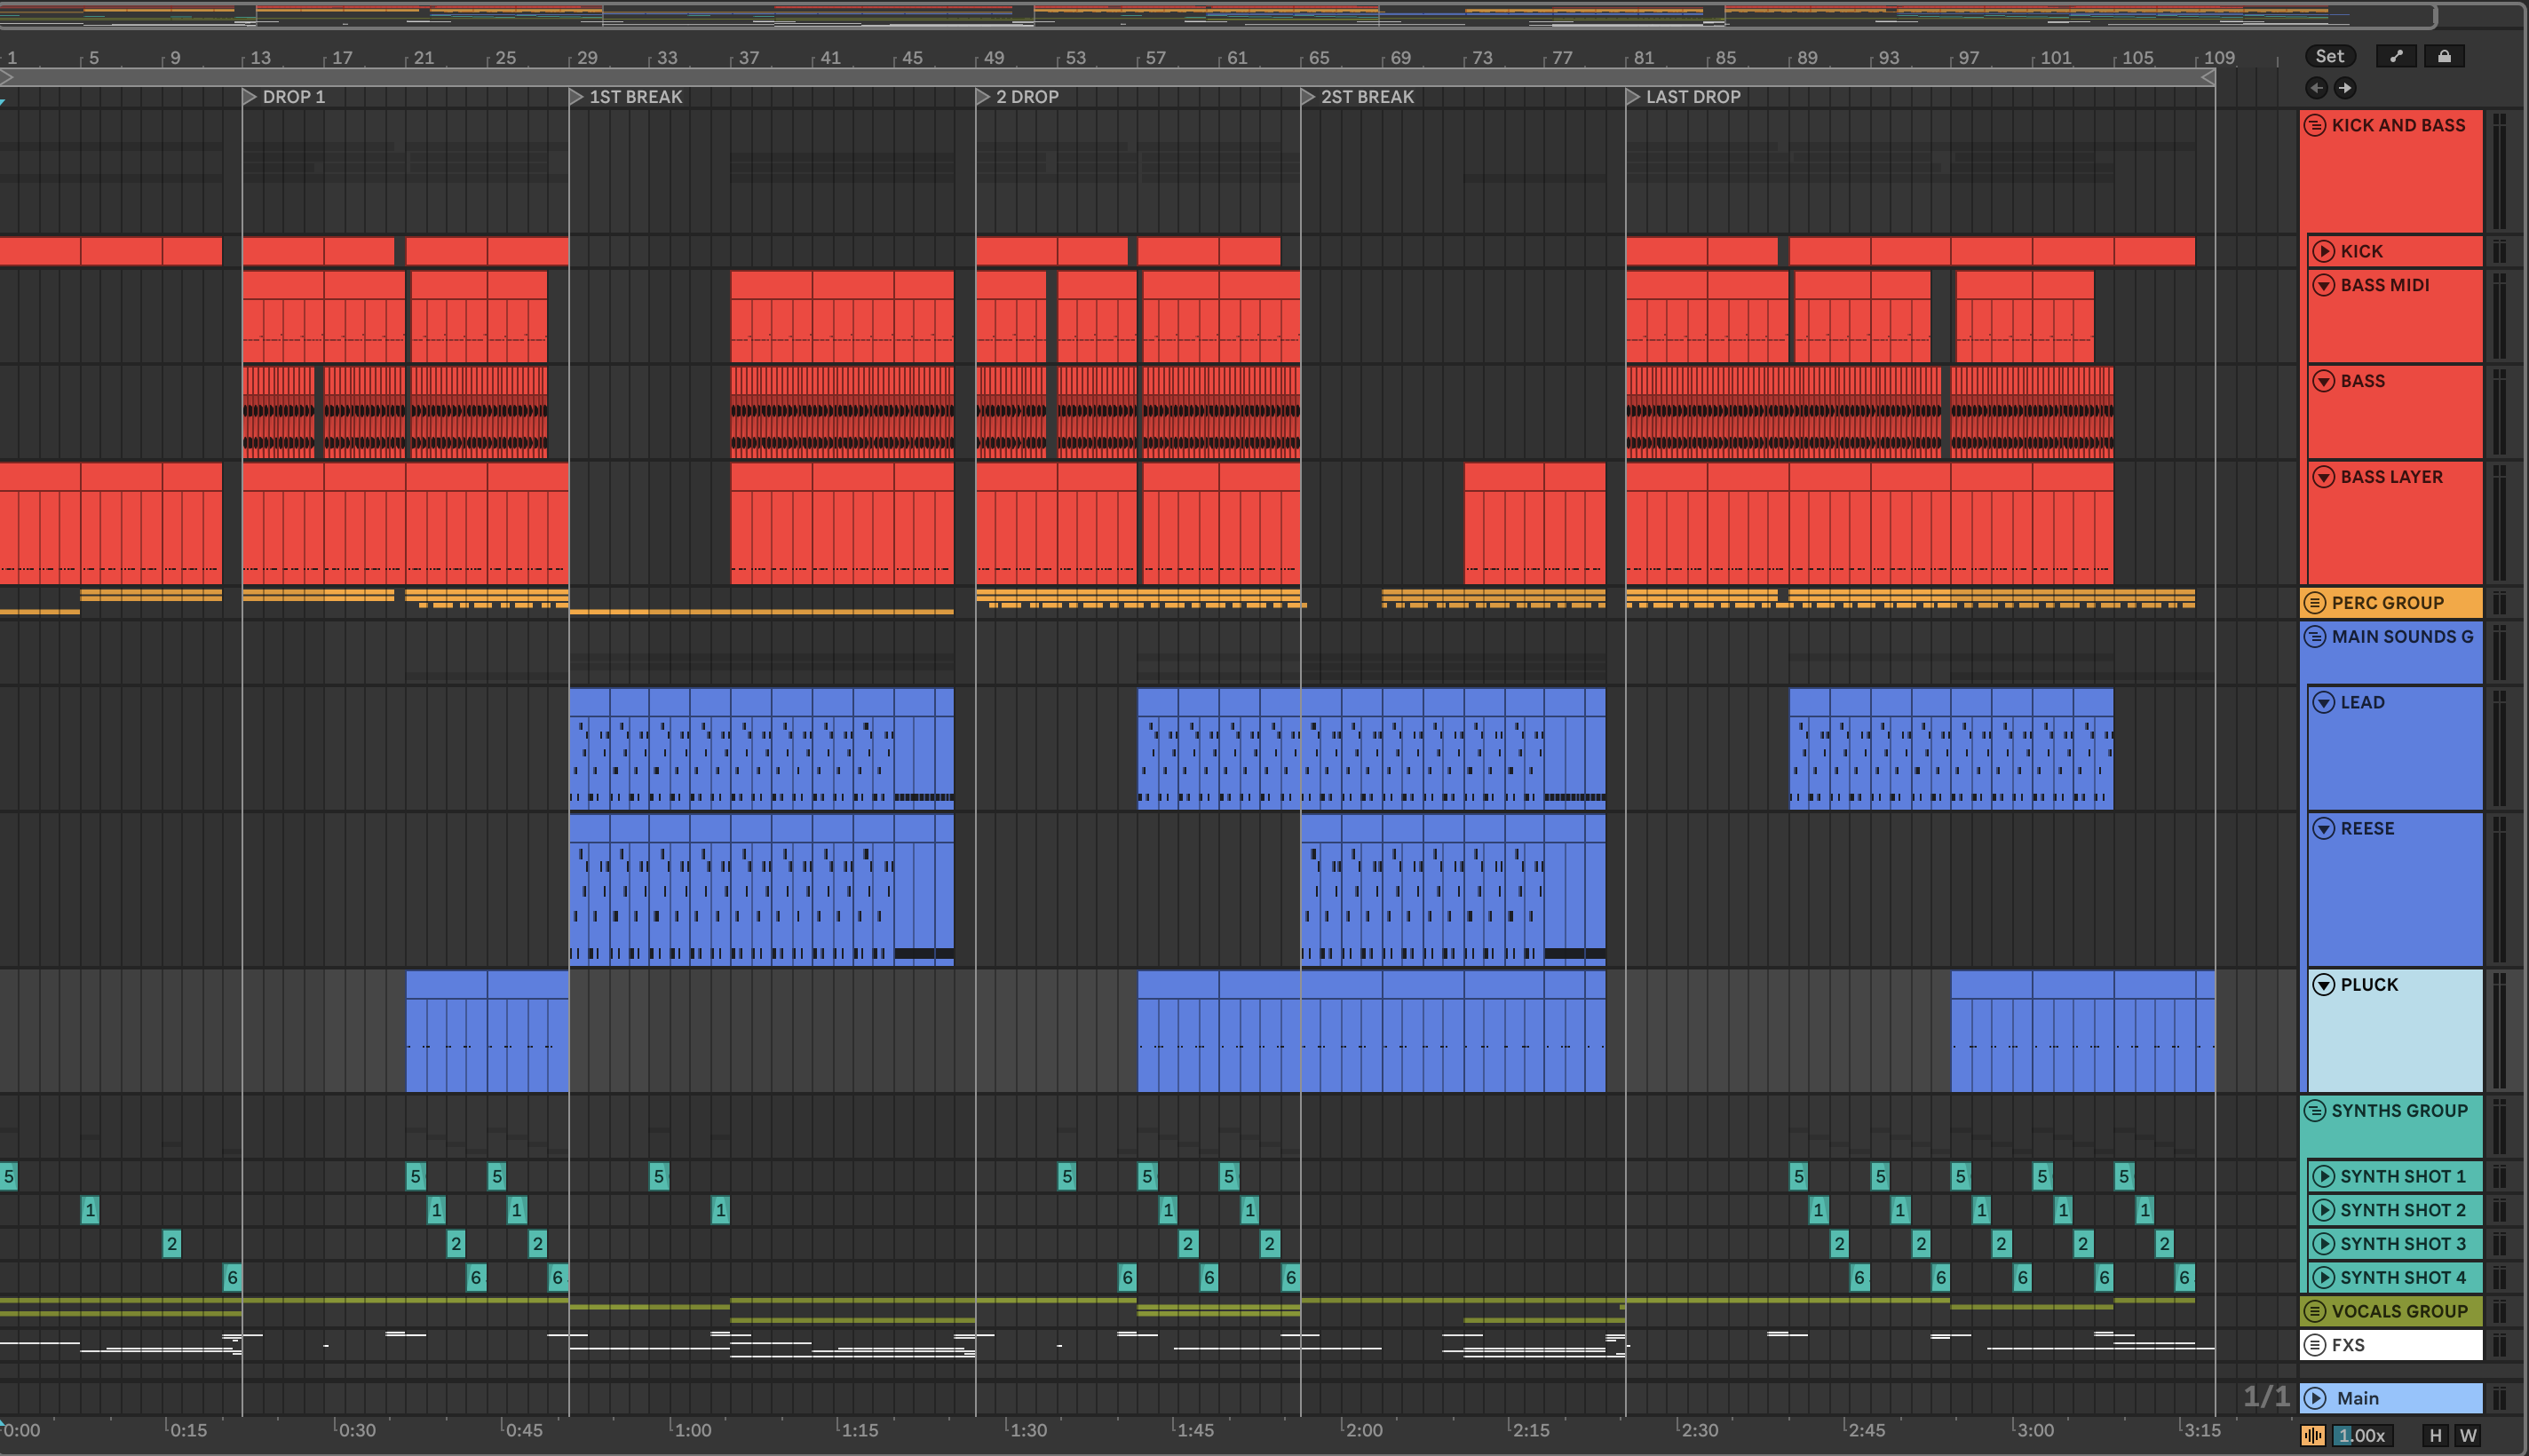
Task: Select the SYNTHS GROUP track name
Action: 2399,1111
